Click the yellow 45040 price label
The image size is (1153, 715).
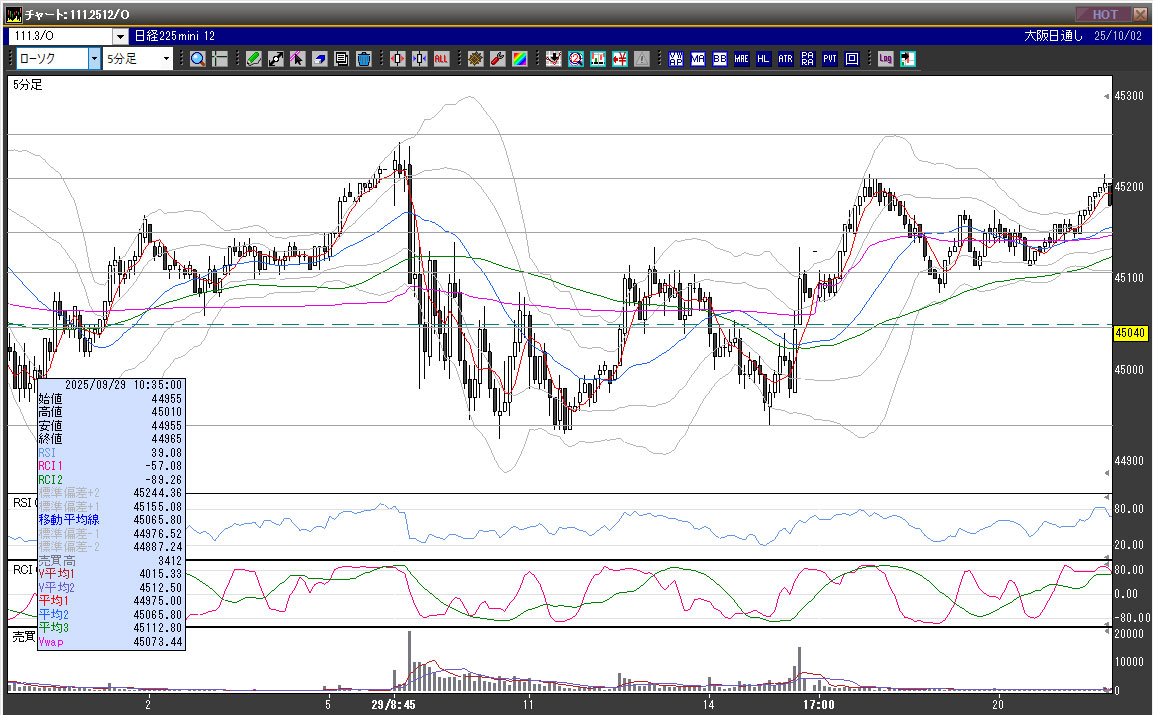click(1128, 333)
